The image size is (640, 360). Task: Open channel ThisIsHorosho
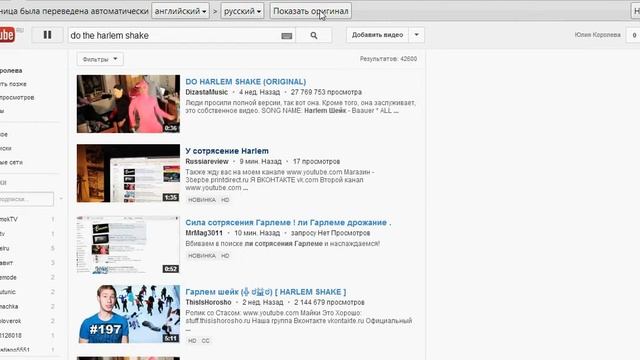(208, 302)
